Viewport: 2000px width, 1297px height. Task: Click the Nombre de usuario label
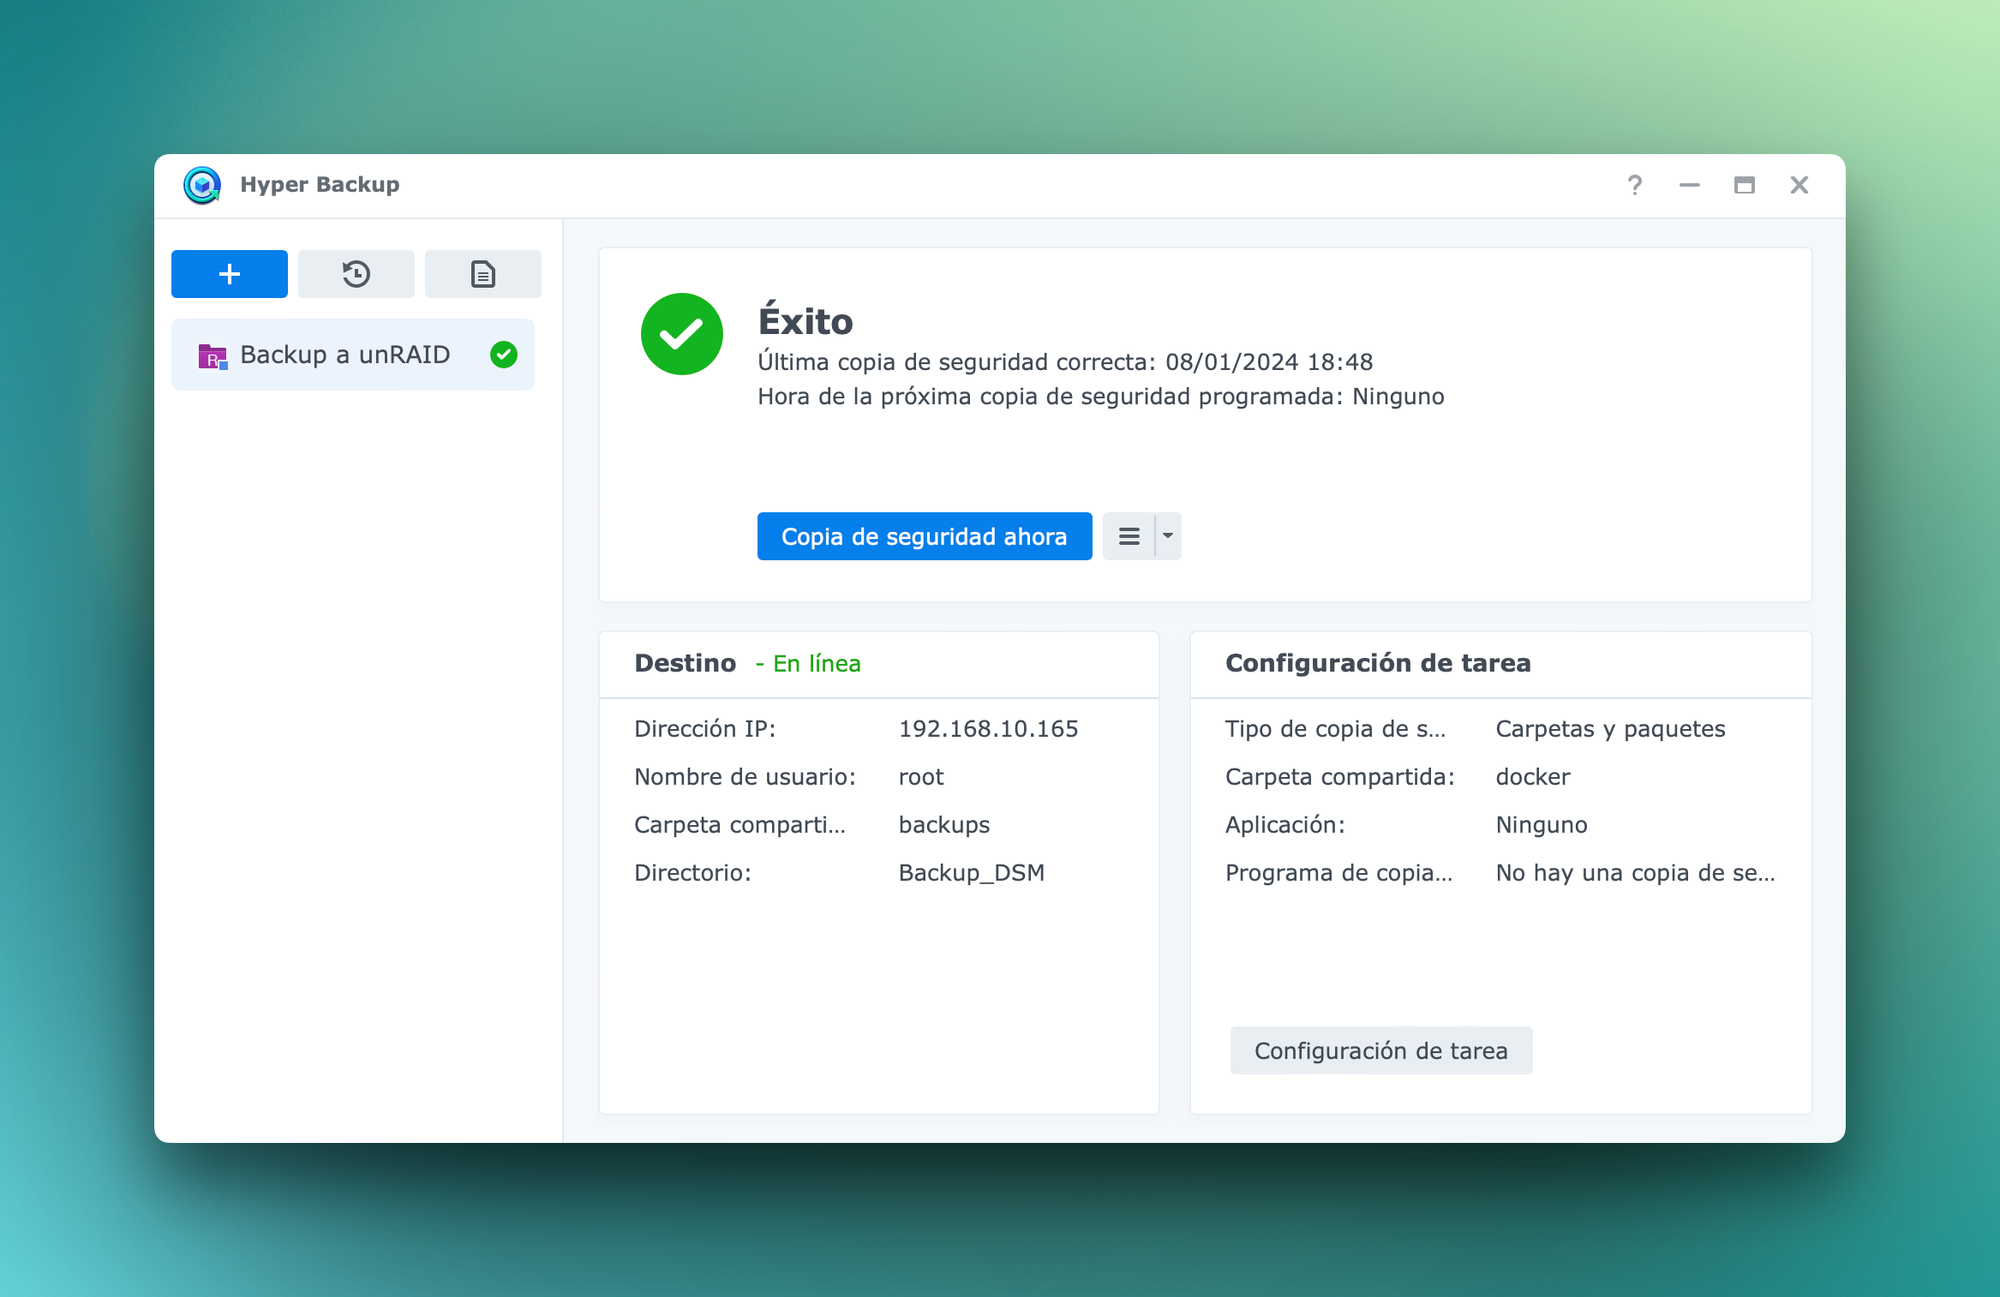(x=745, y=777)
